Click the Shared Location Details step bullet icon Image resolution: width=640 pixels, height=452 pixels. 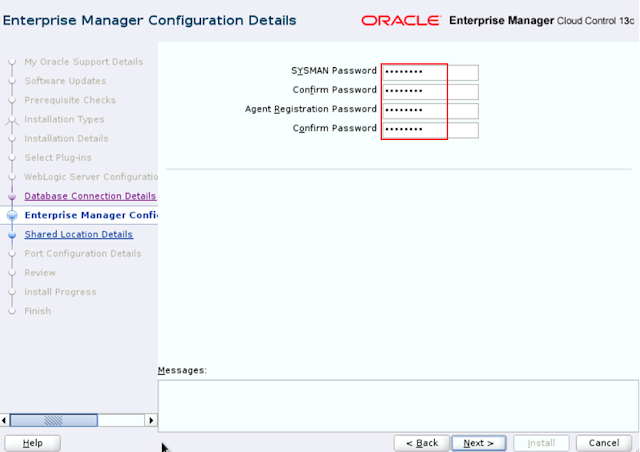pos(12,235)
